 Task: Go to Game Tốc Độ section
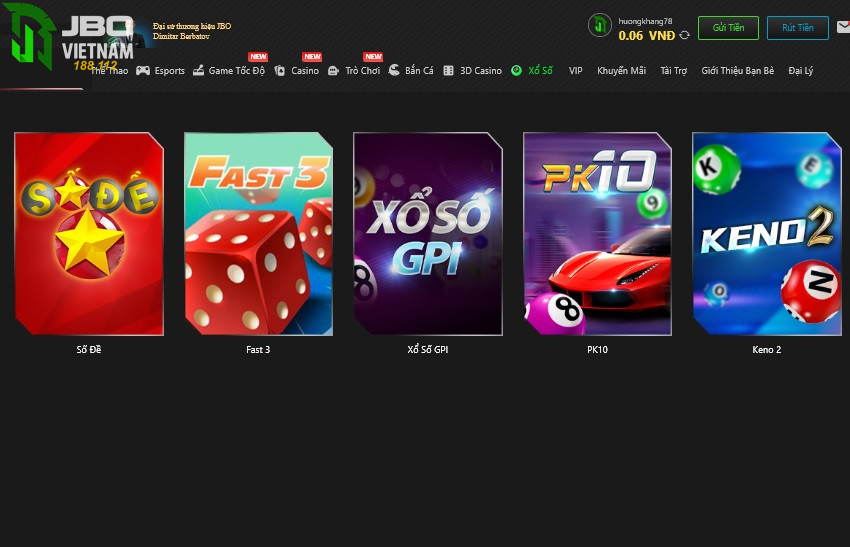[237, 70]
